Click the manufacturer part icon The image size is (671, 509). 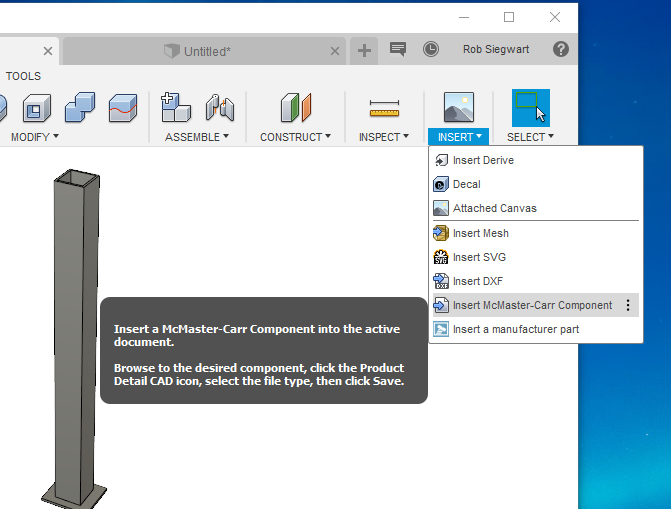(441, 329)
